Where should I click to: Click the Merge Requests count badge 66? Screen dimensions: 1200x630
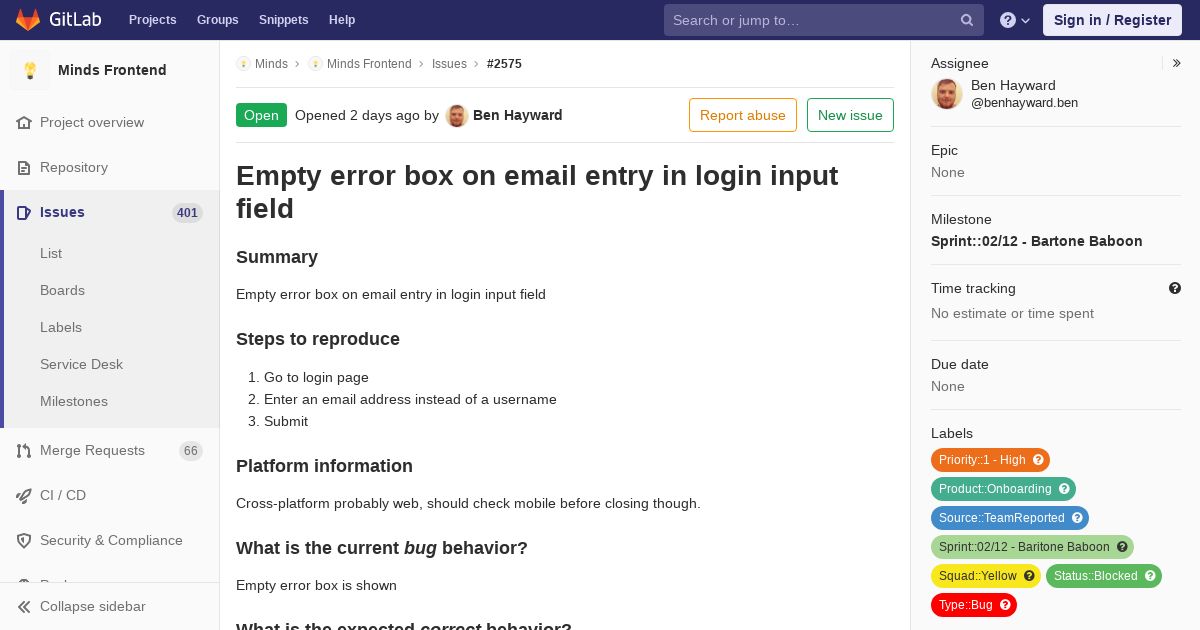pos(191,451)
